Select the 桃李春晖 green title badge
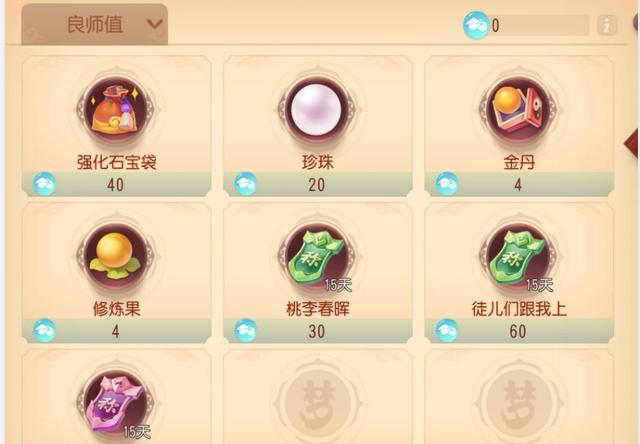Image resolution: width=640 pixels, height=444 pixels. (x=317, y=256)
